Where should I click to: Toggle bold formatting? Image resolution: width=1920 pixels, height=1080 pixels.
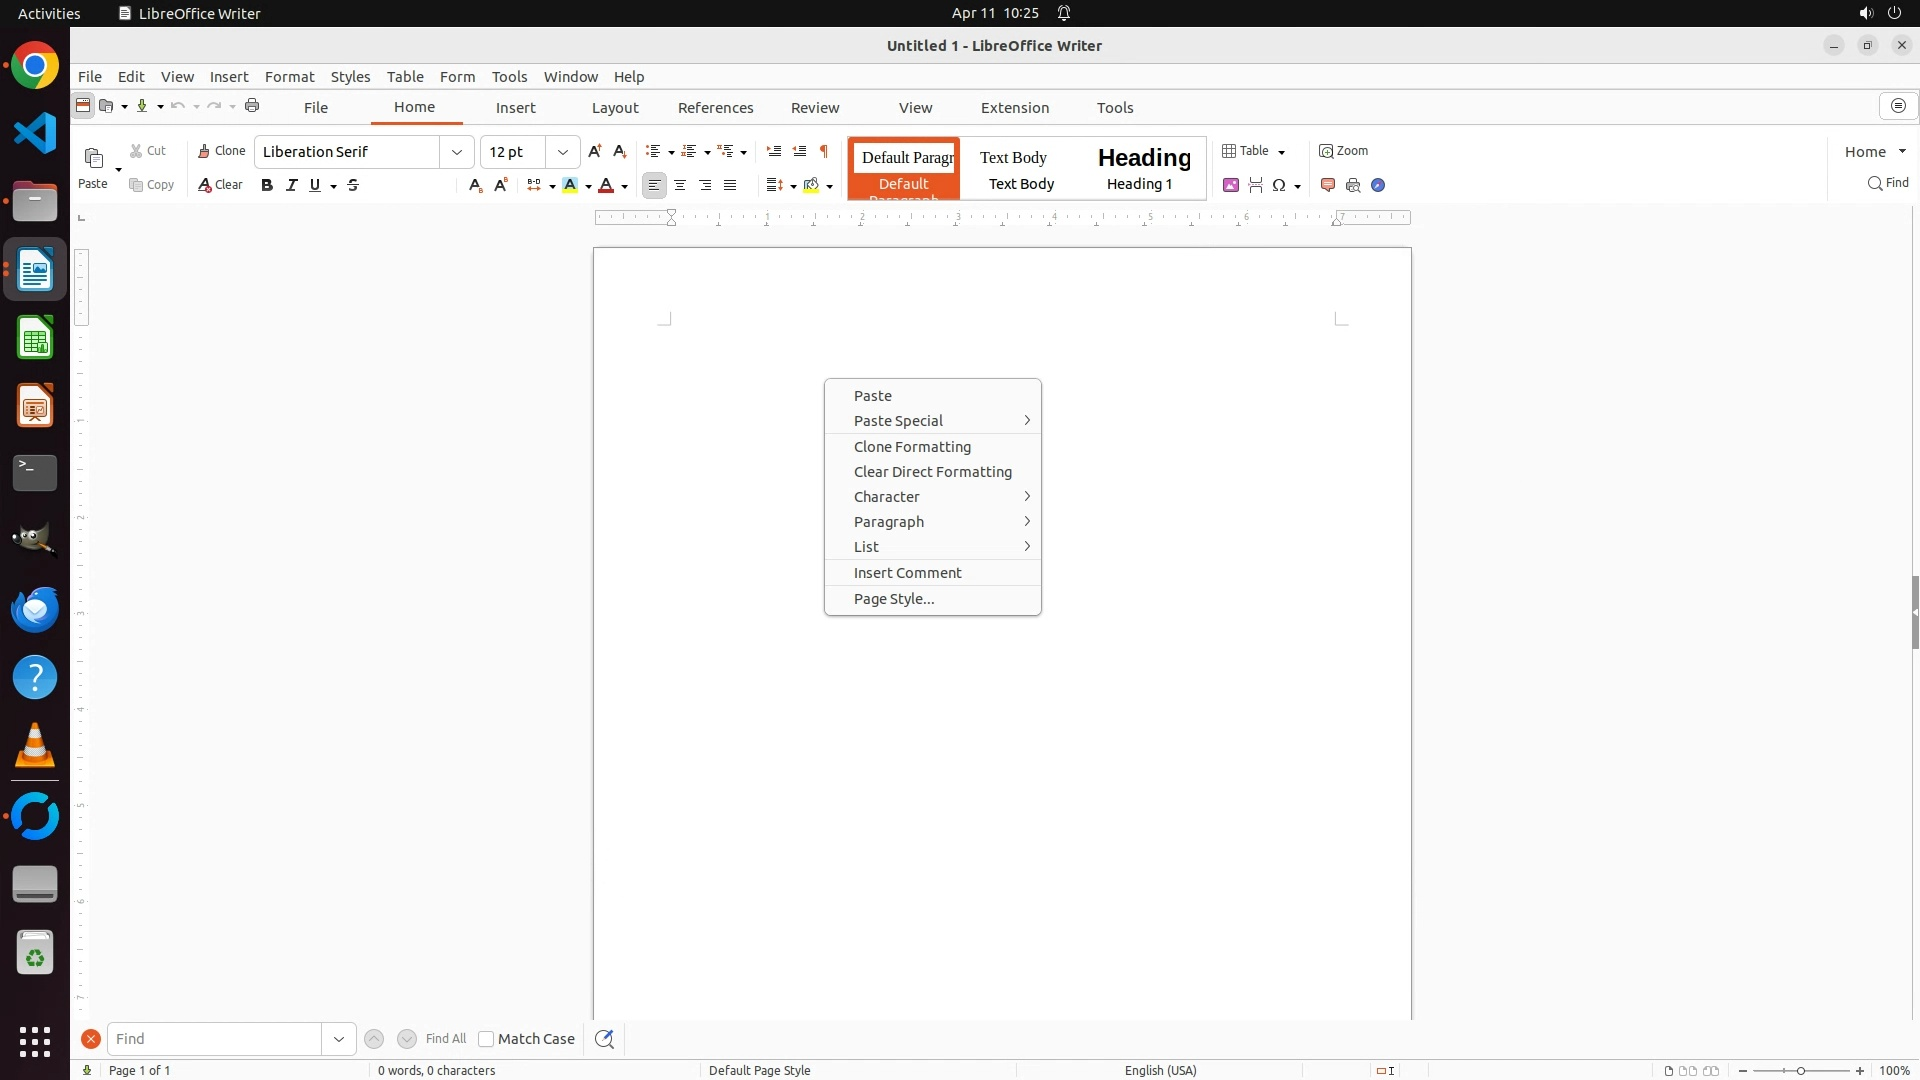267,185
